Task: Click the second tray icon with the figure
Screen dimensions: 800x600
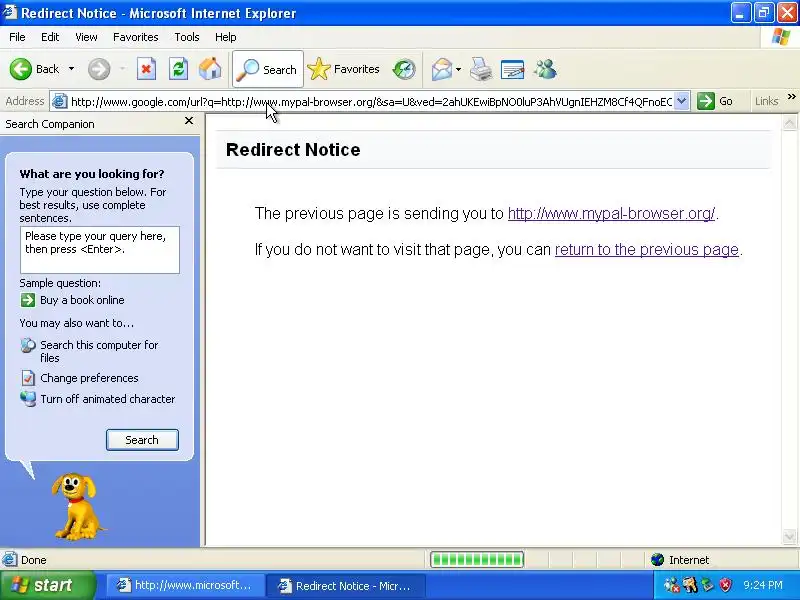Action: (690, 585)
